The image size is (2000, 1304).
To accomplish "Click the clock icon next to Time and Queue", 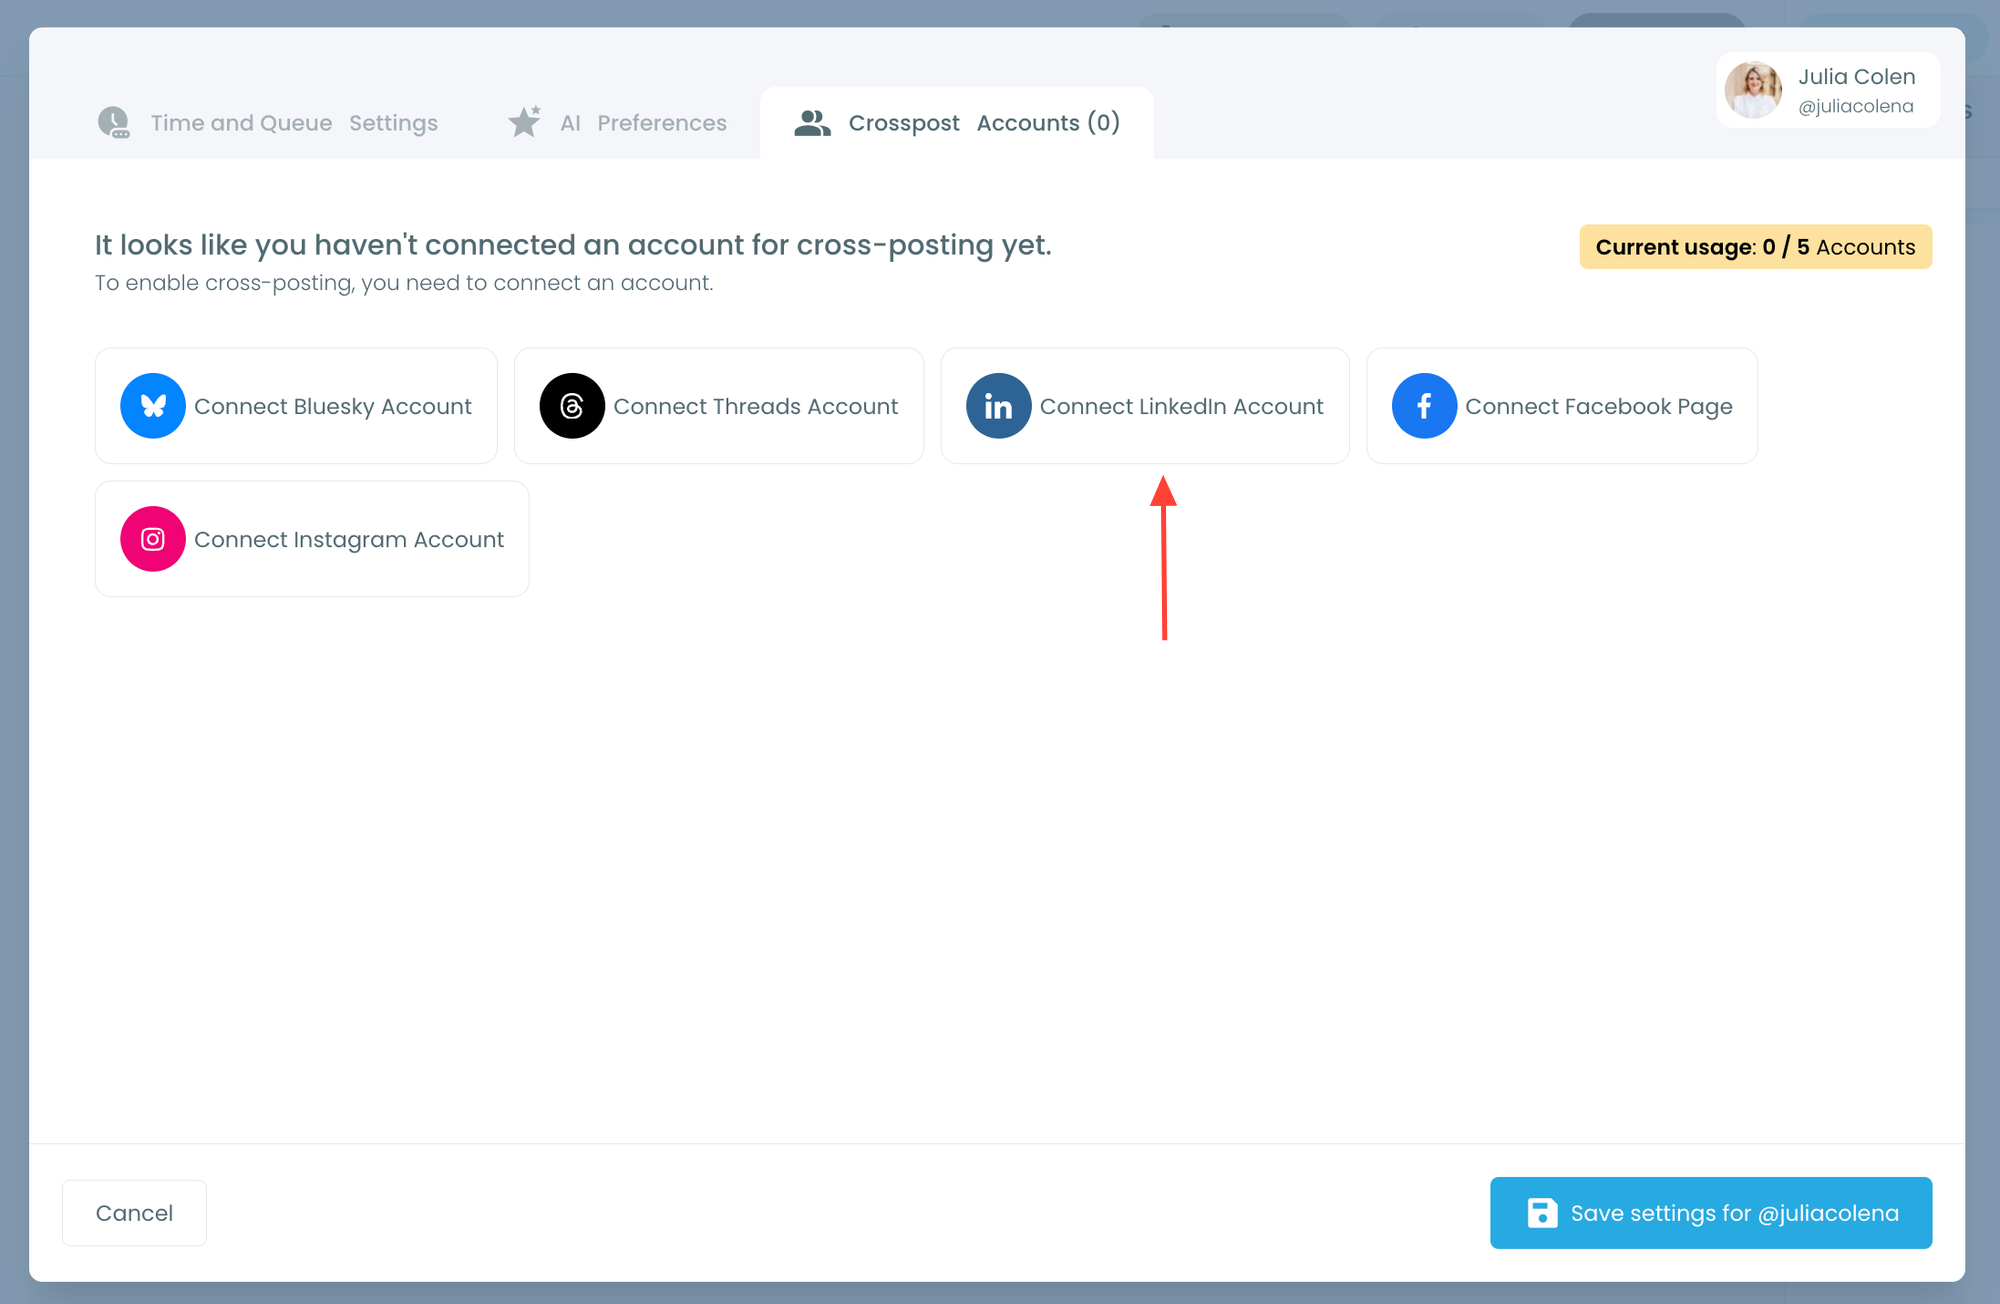I will click(x=114, y=122).
